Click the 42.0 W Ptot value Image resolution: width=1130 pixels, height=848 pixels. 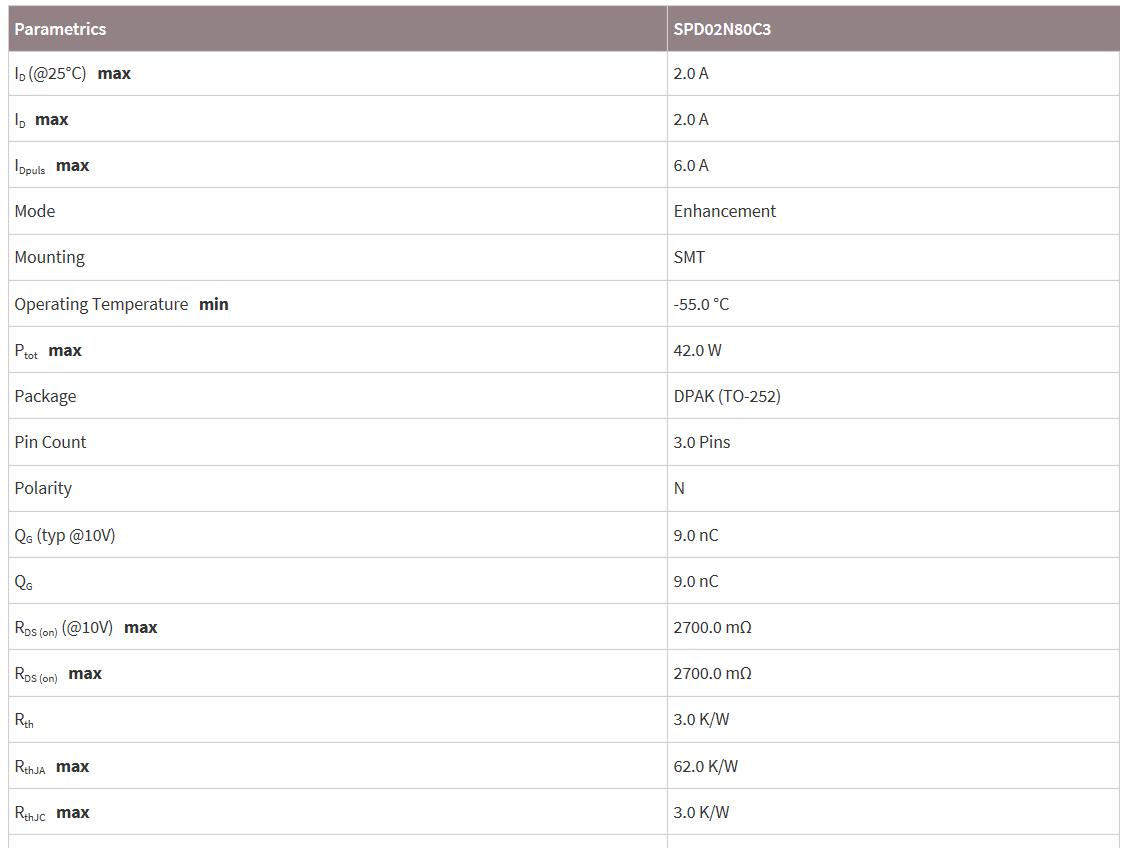pos(697,350)
